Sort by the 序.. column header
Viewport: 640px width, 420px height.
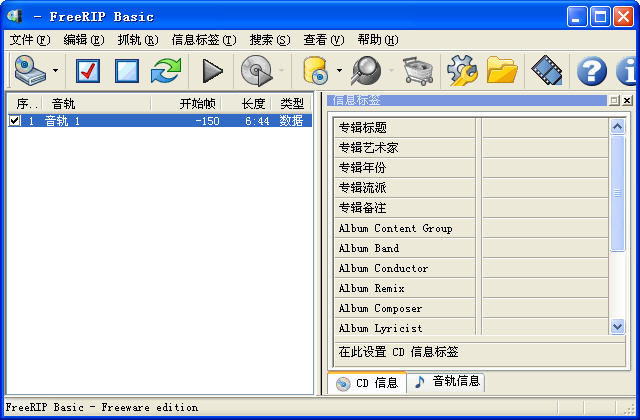click(24, 104)
